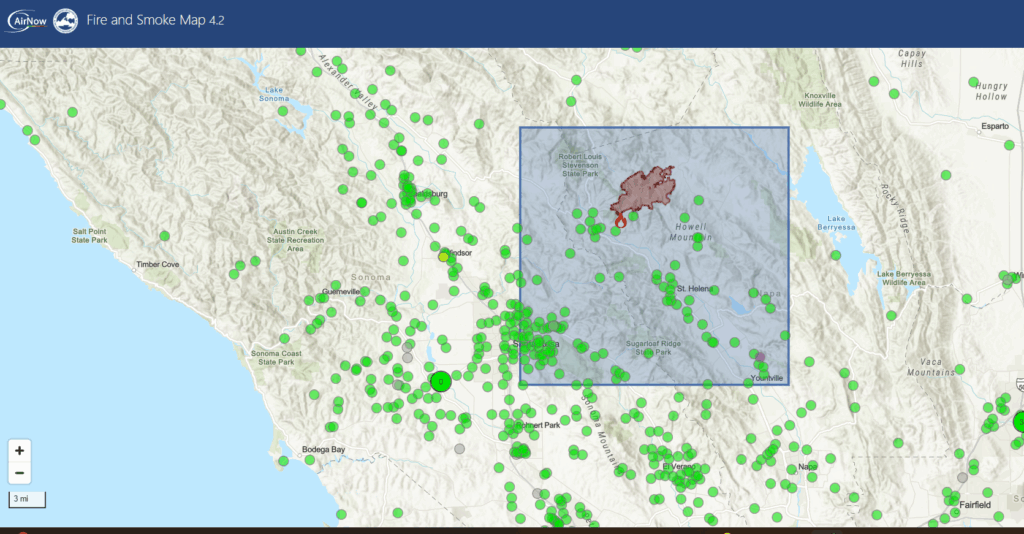
Task: Click the round agency seal logo
Action: tap(66, 22)
